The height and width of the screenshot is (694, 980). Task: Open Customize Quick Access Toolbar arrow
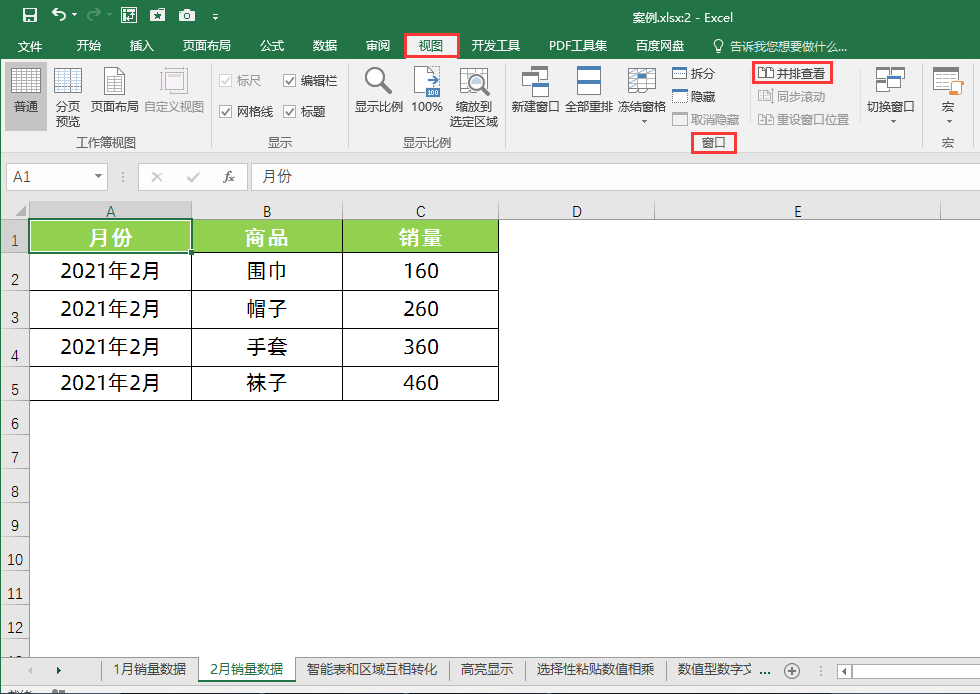point(215,16)
